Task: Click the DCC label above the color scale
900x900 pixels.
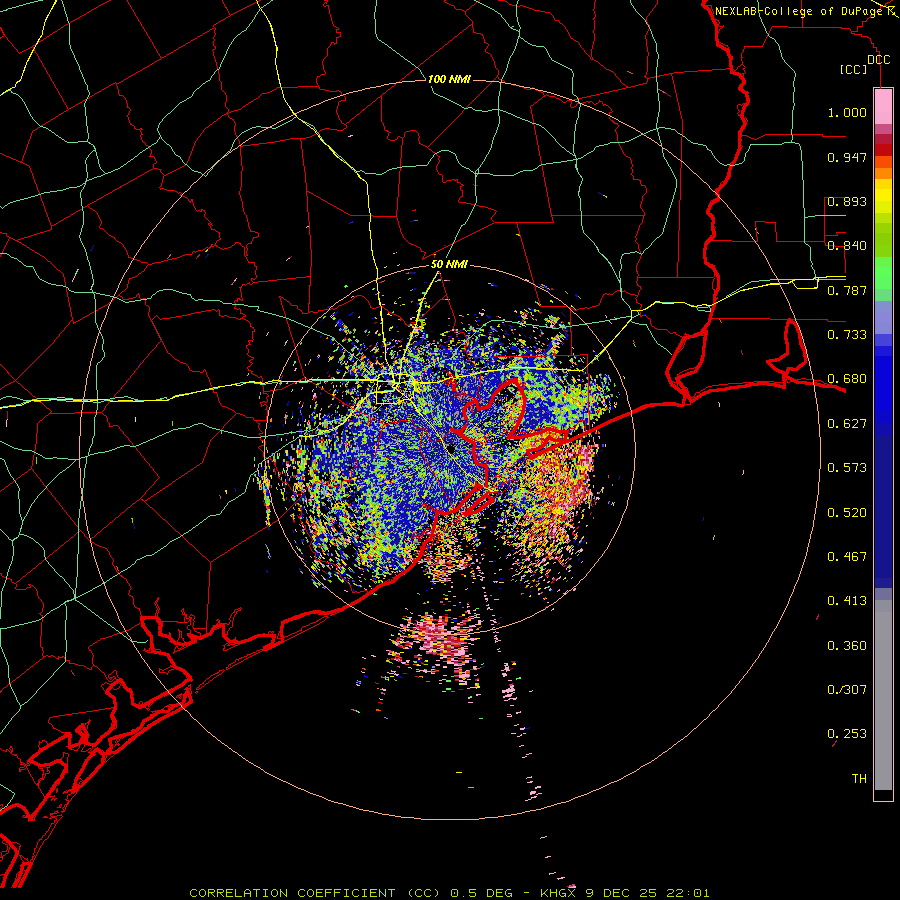Action: [x=878, y=60]
